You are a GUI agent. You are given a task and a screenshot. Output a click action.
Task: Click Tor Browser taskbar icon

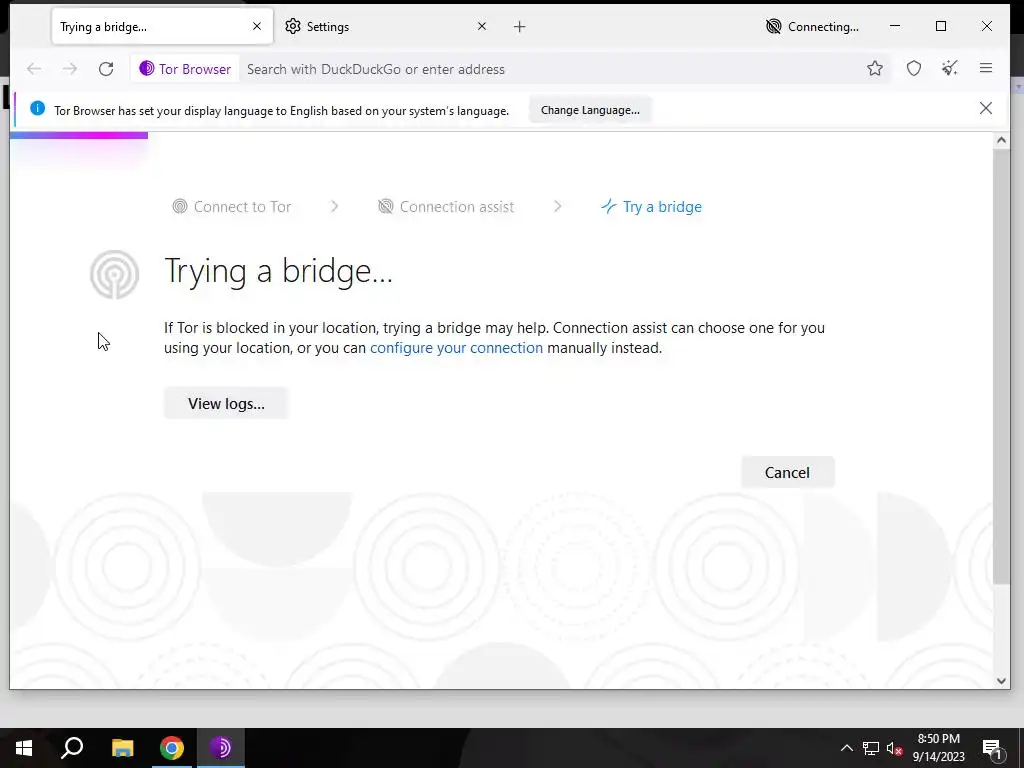pyautogui.click(x=221, y=748)
